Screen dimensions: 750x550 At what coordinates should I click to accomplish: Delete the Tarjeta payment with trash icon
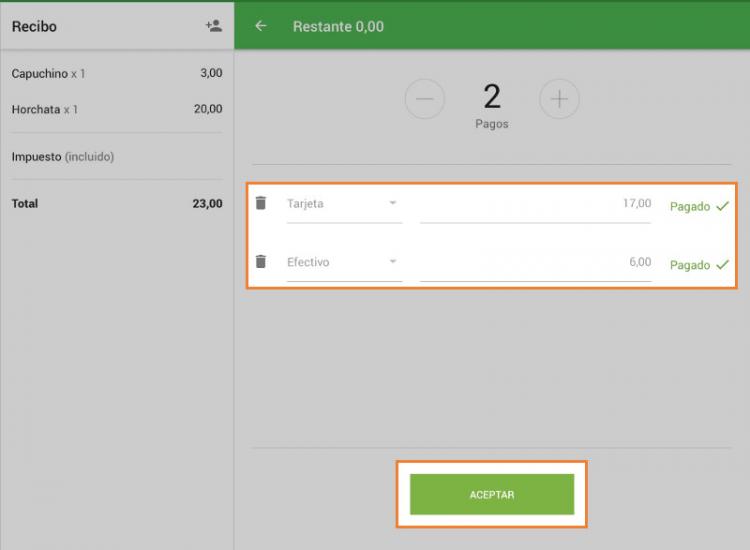pos(261,203)
